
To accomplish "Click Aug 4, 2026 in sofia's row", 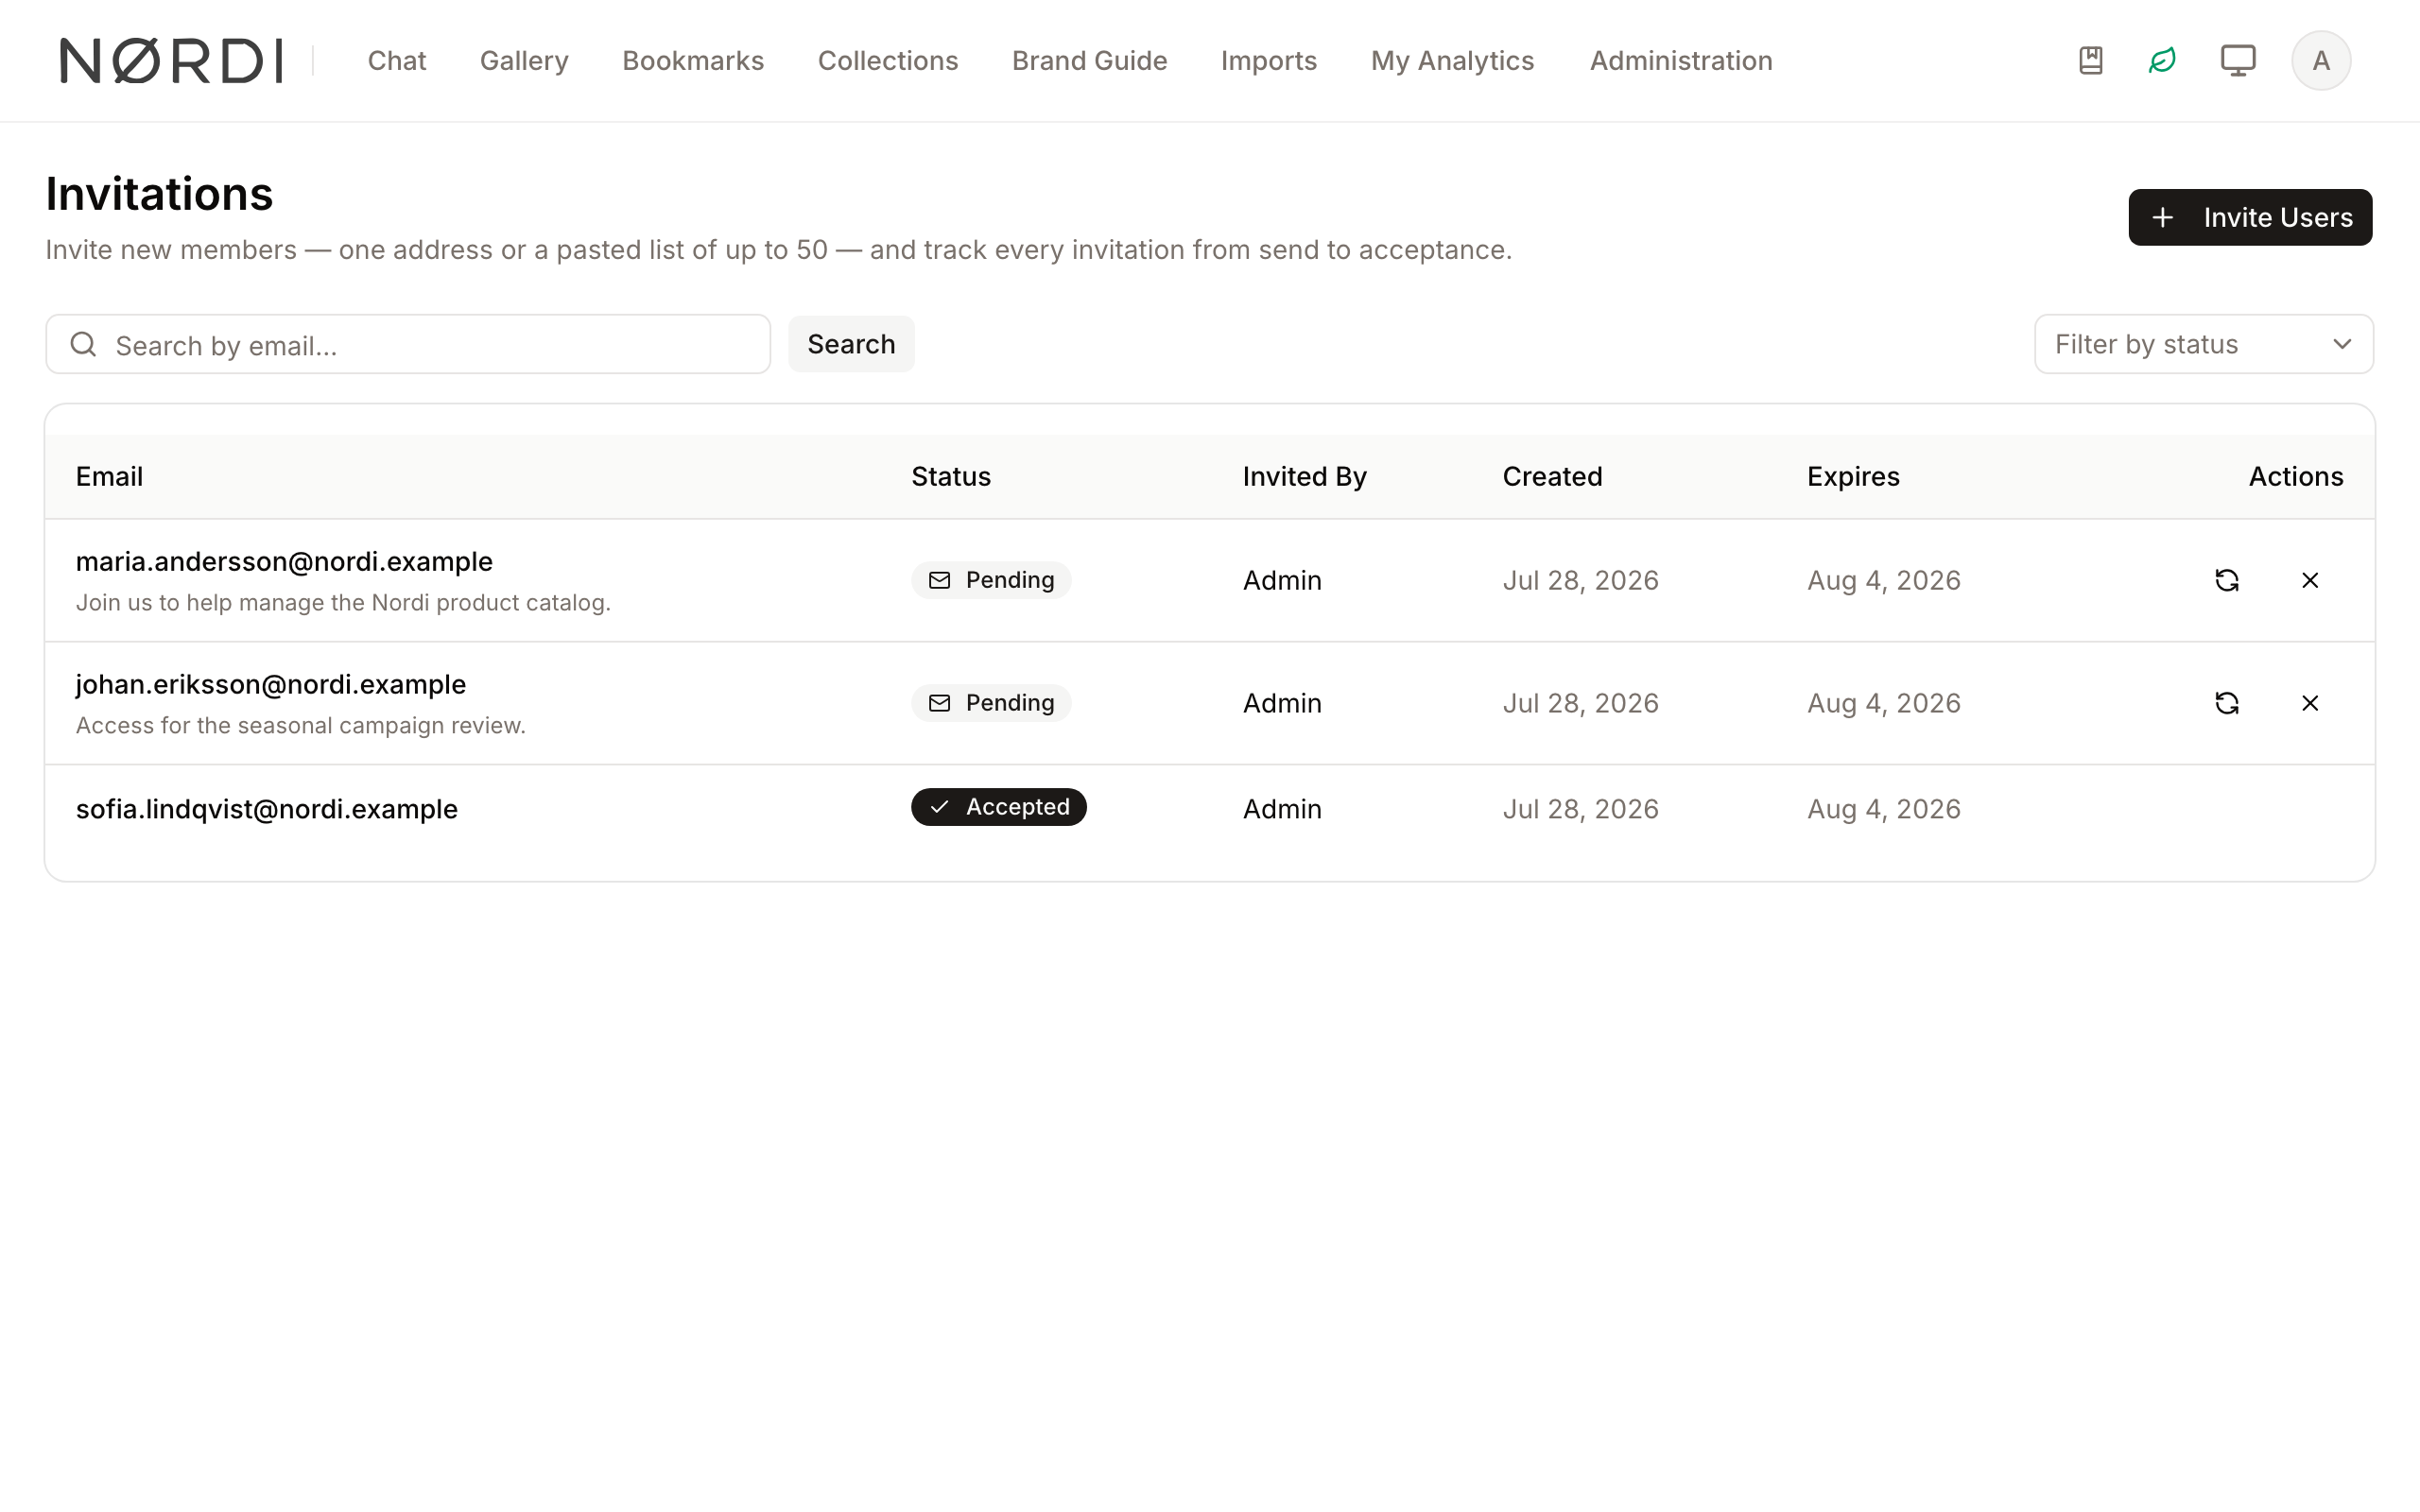I will [x=1883, y=809].
